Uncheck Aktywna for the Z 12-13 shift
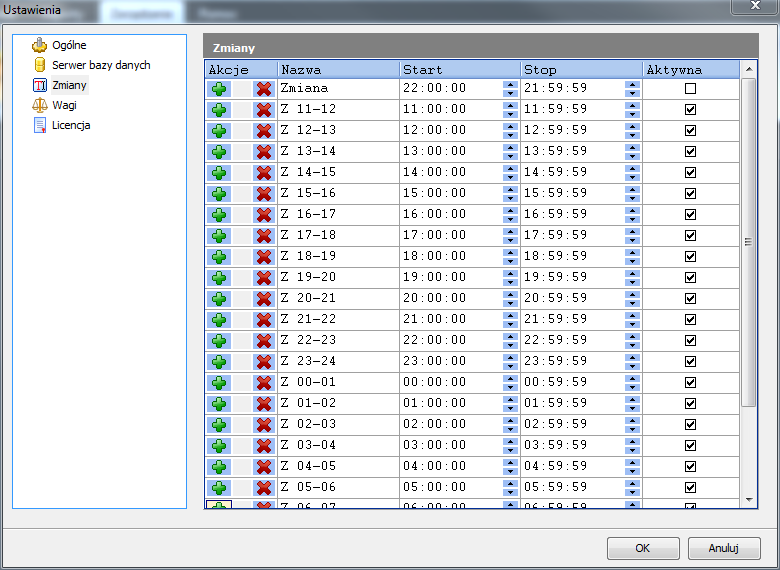The image size is (780, 570). (x=690, y=130)
